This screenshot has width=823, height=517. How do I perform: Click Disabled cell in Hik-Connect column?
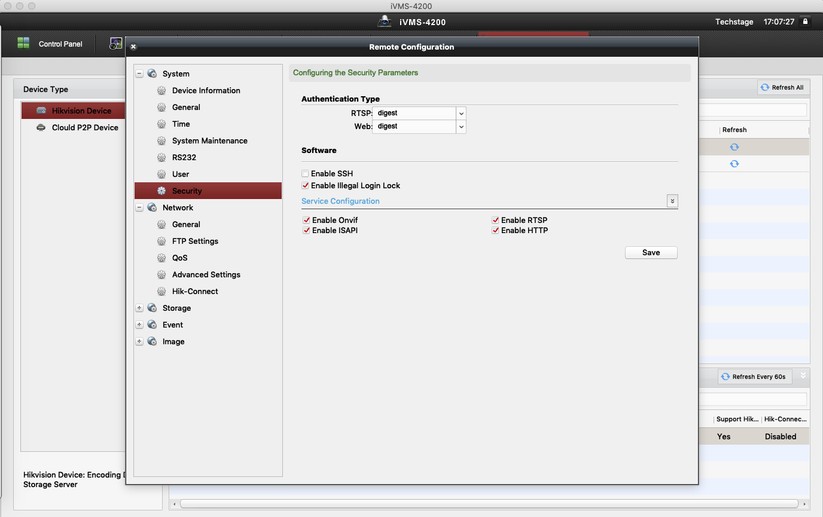780,436
